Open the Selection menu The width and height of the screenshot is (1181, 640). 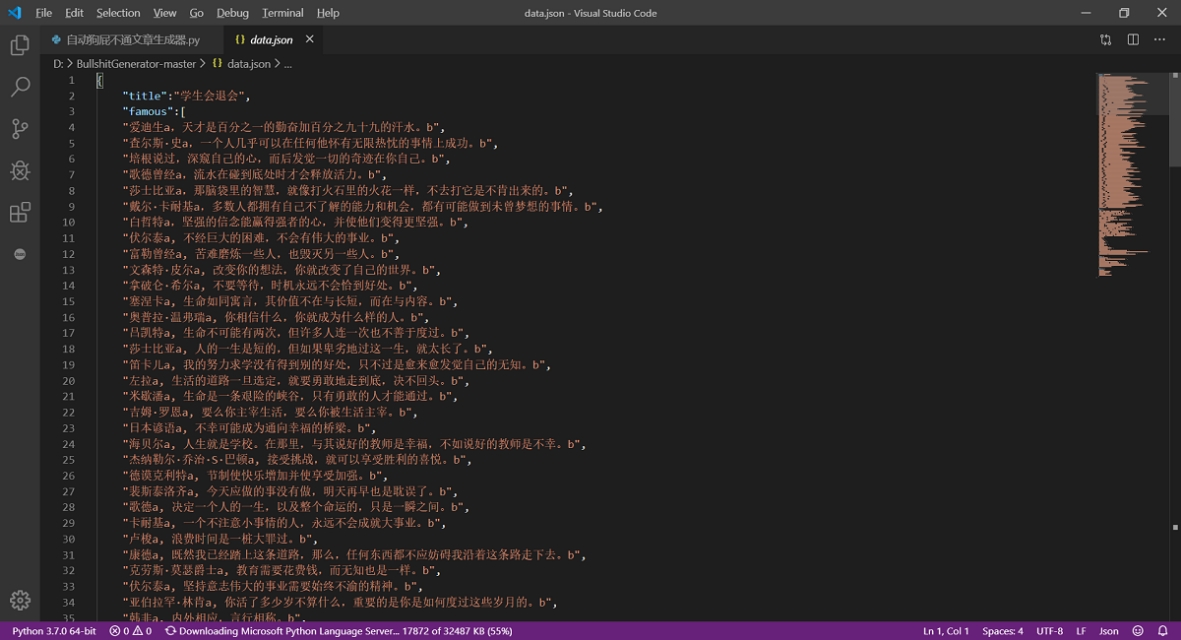pyautogui.click(x=118, y=13)
